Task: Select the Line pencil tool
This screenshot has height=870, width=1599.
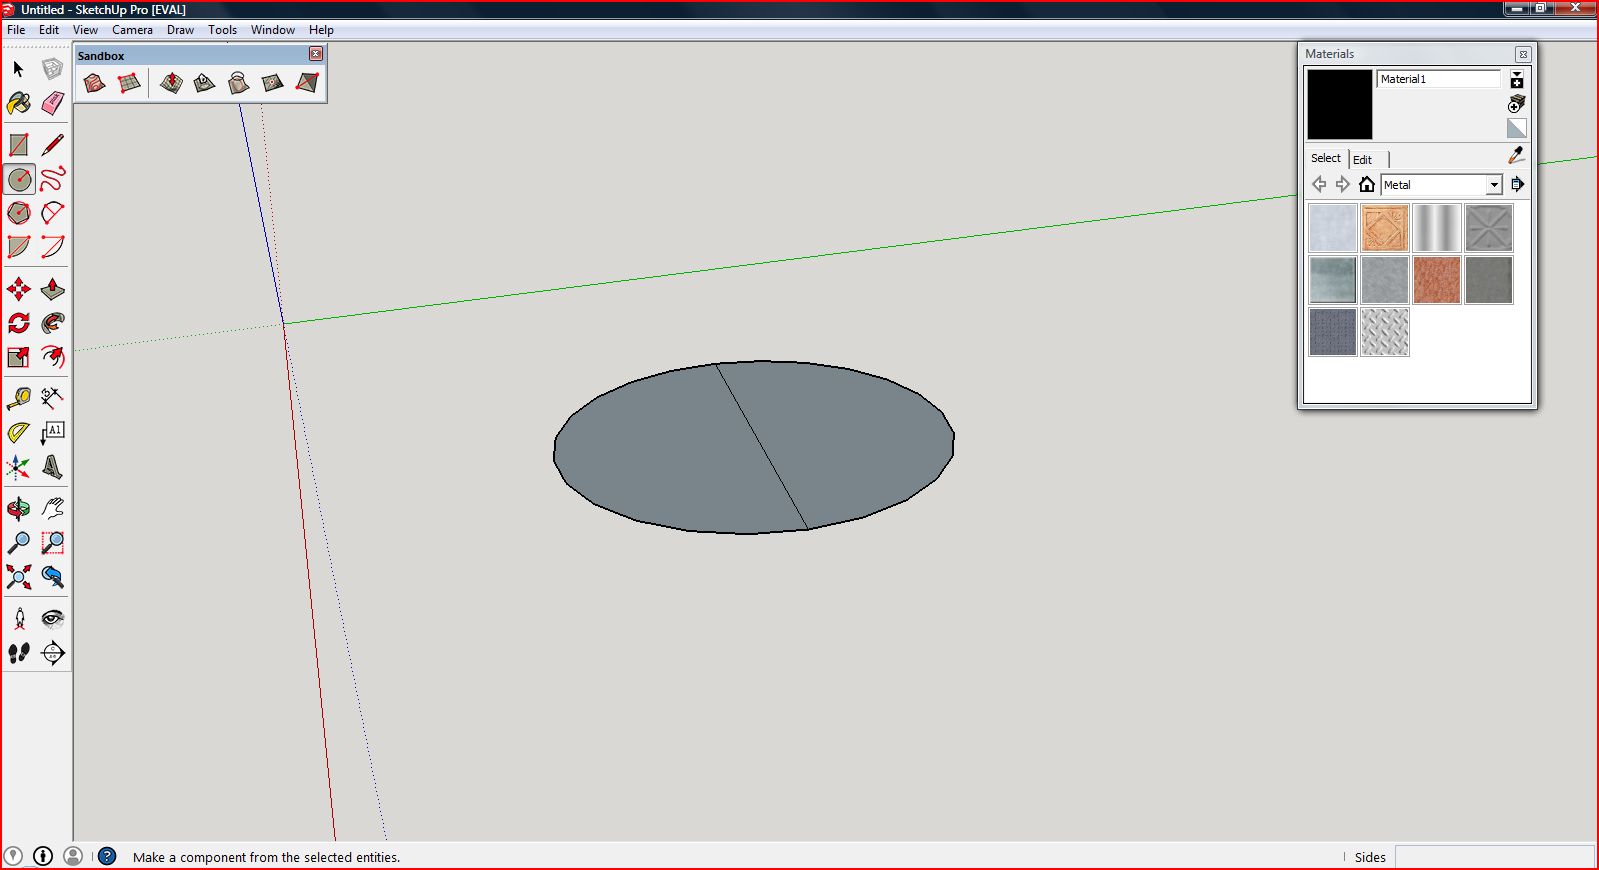Action: pos(52,145)
